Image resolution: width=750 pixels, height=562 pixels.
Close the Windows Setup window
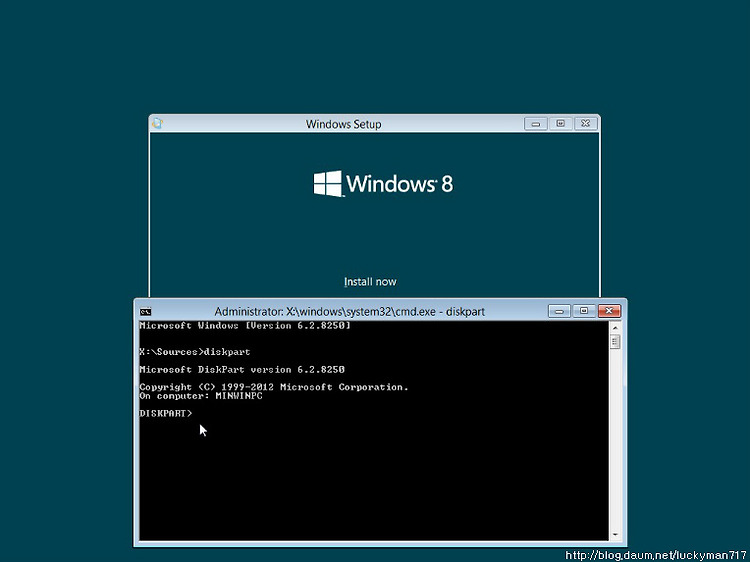585,124
